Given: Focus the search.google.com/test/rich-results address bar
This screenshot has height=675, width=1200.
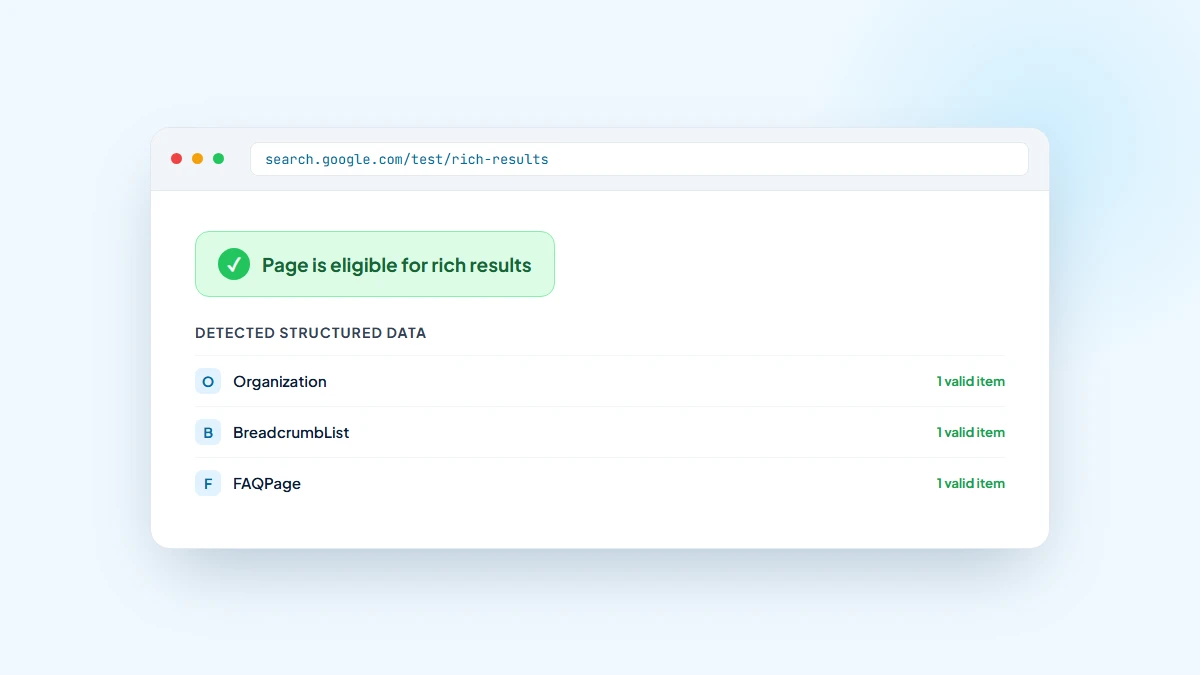Looking at the screenshot, I should 639,159.
